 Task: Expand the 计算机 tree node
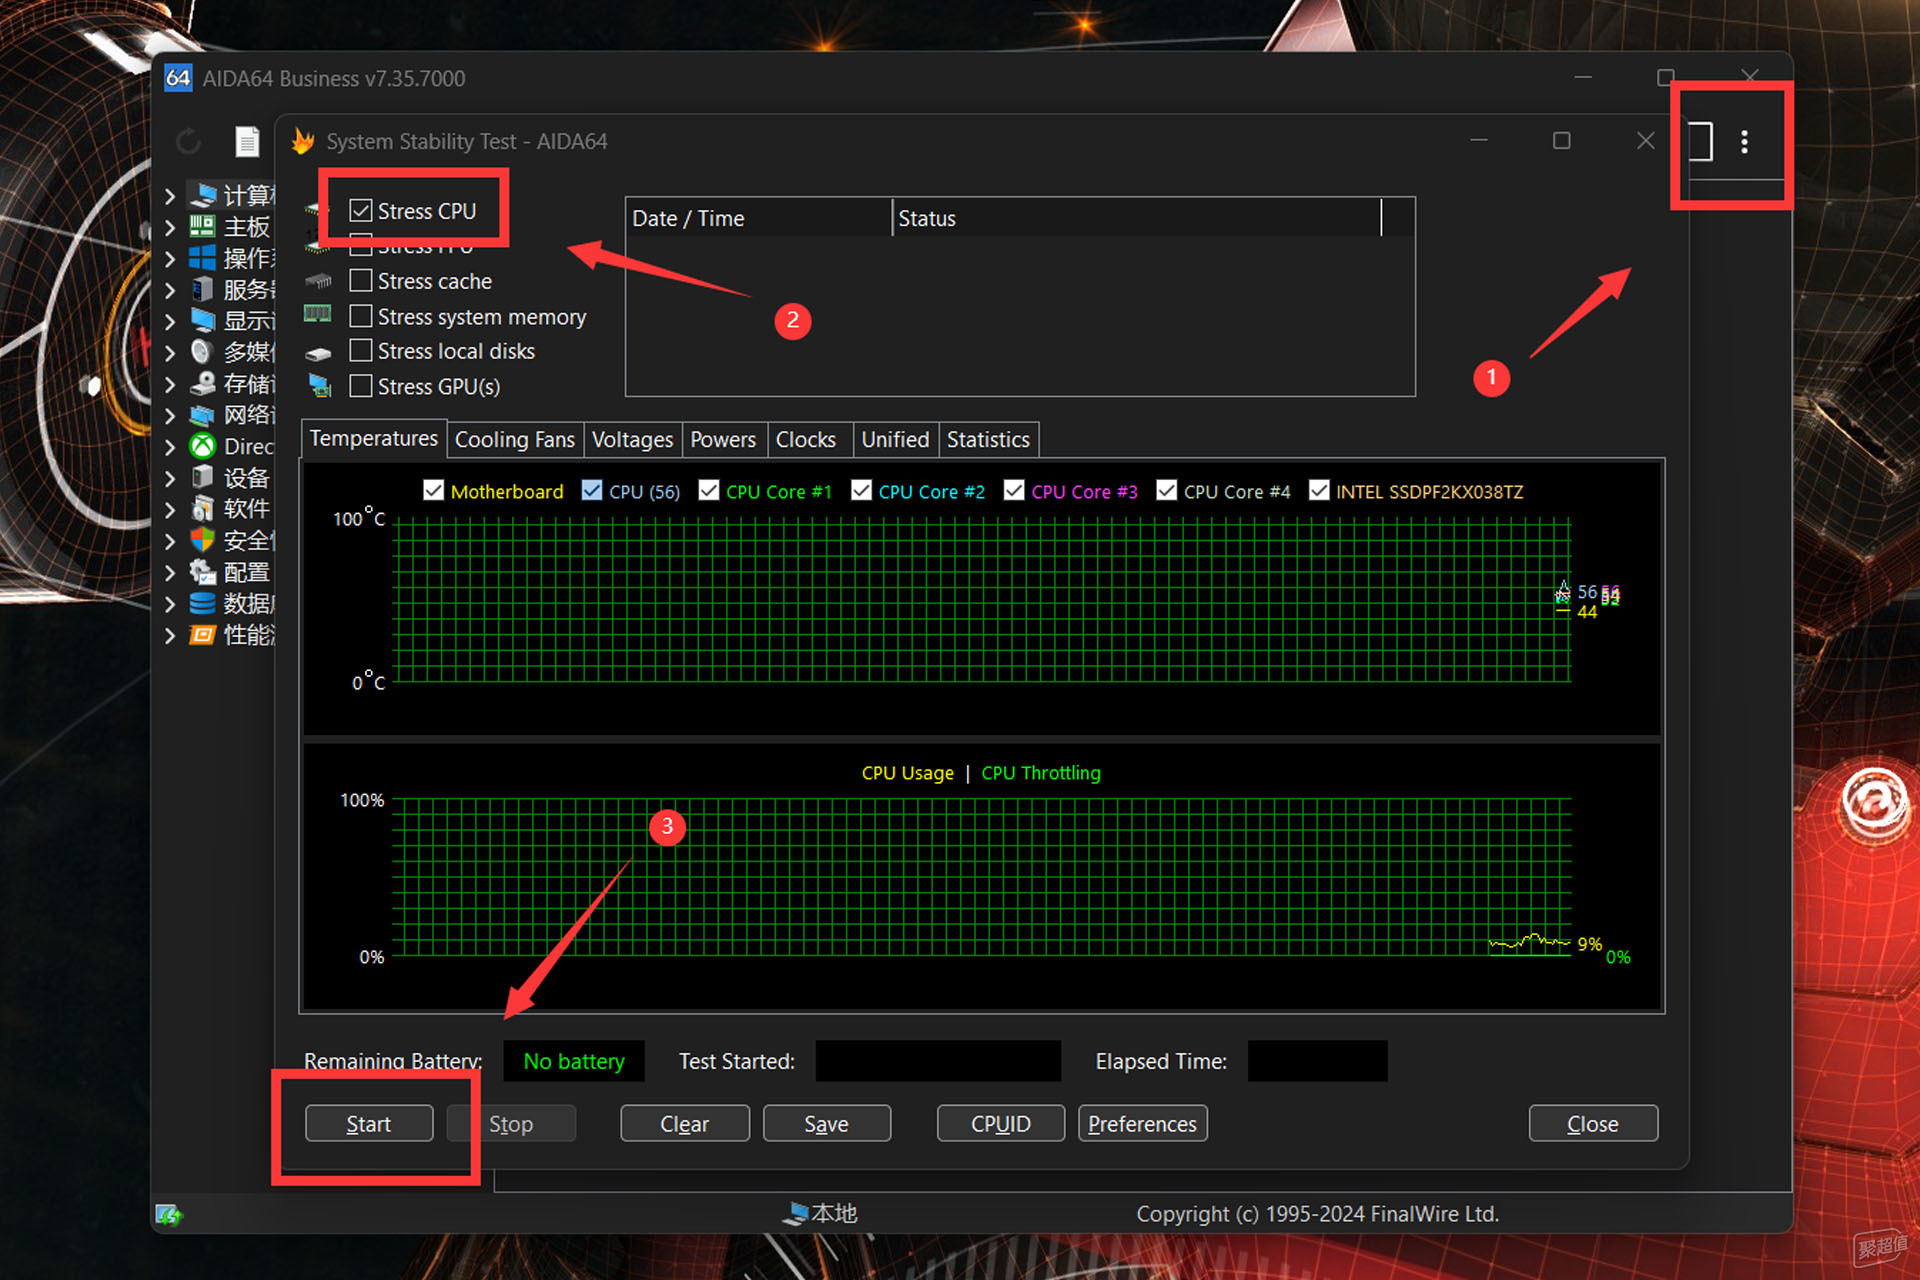tap(170, 196)
